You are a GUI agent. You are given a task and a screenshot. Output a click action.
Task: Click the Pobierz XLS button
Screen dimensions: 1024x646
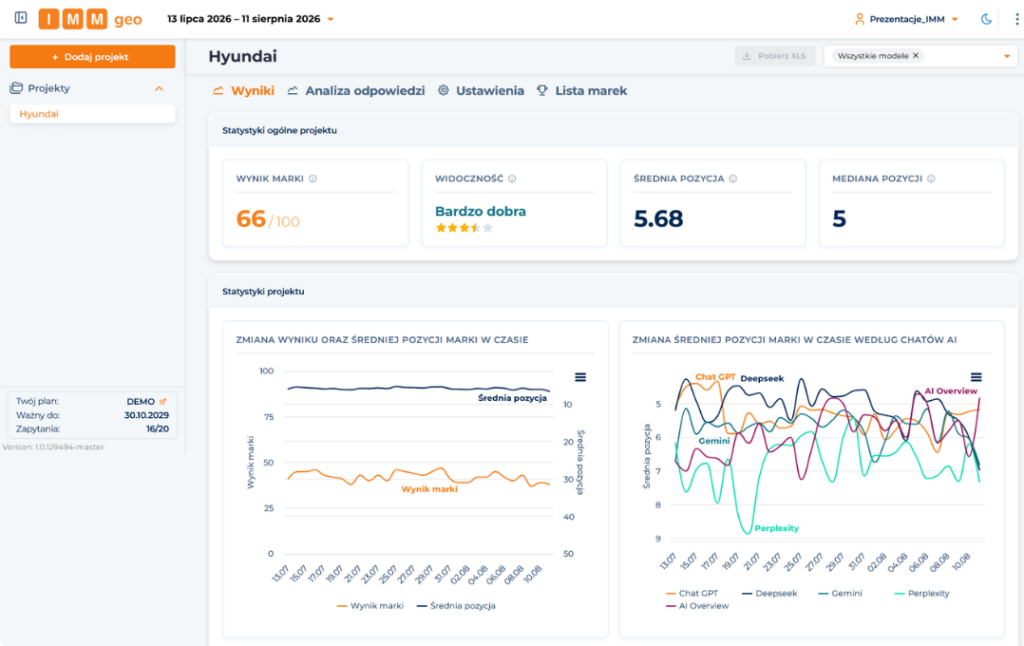point(775,56)
